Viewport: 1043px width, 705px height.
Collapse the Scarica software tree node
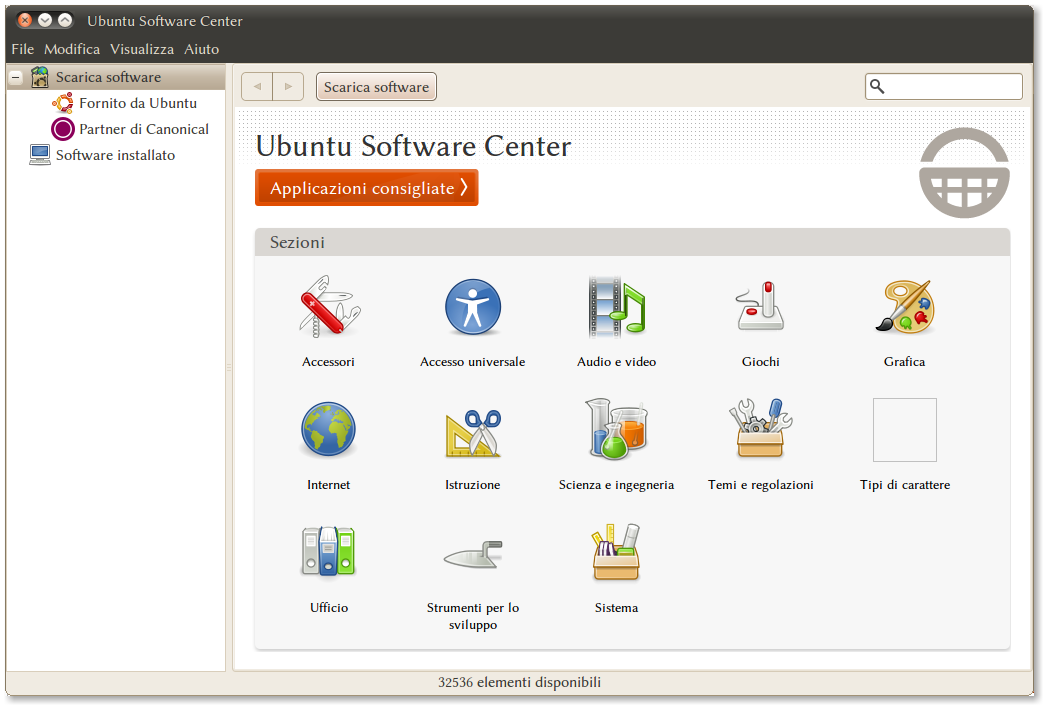click(x=16, y=77)
